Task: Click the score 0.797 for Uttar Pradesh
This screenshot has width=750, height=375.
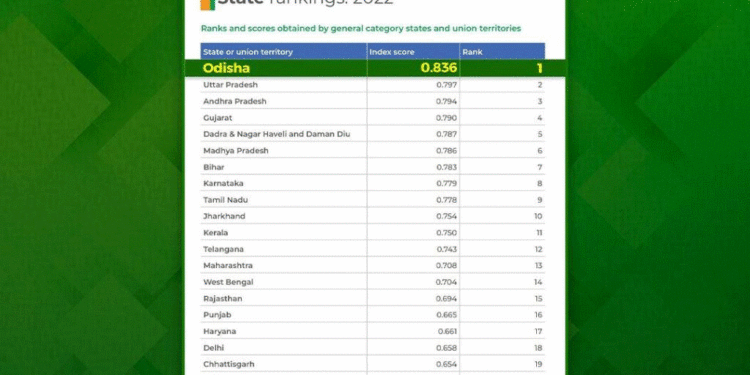Action: tap(446, 85)
